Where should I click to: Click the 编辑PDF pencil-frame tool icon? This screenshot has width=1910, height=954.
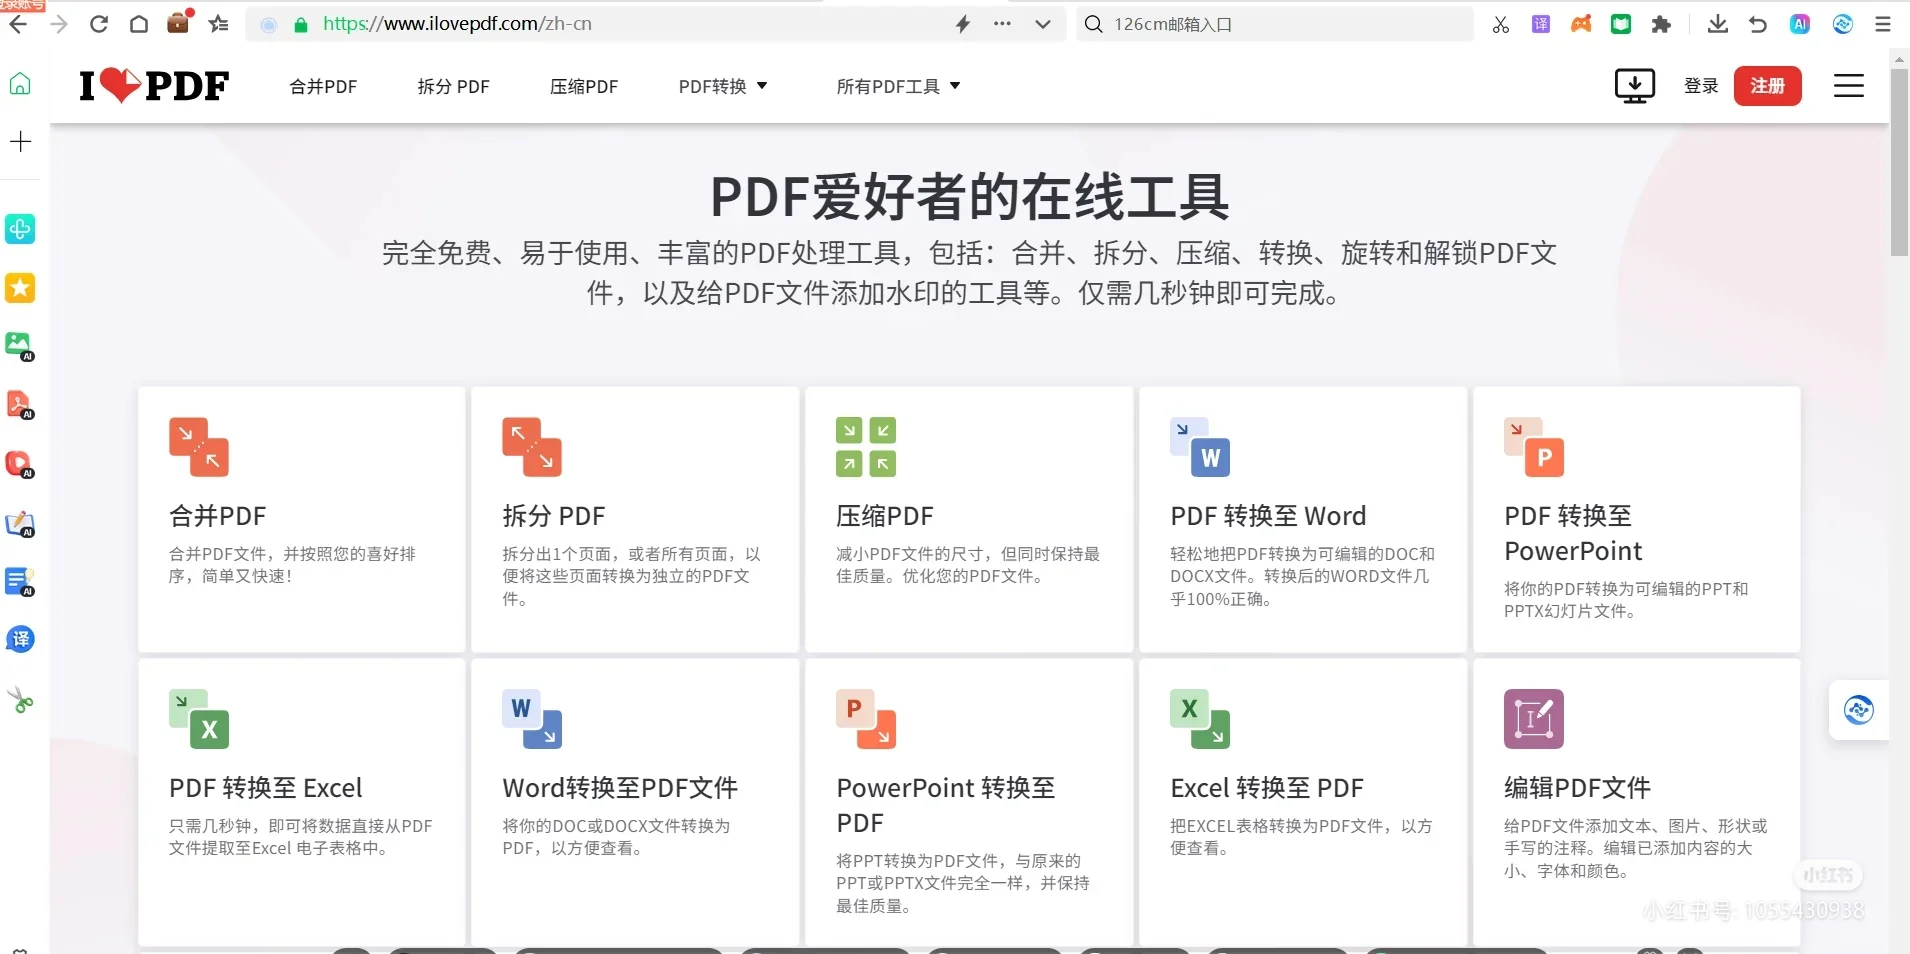[x=1533, y=718]
